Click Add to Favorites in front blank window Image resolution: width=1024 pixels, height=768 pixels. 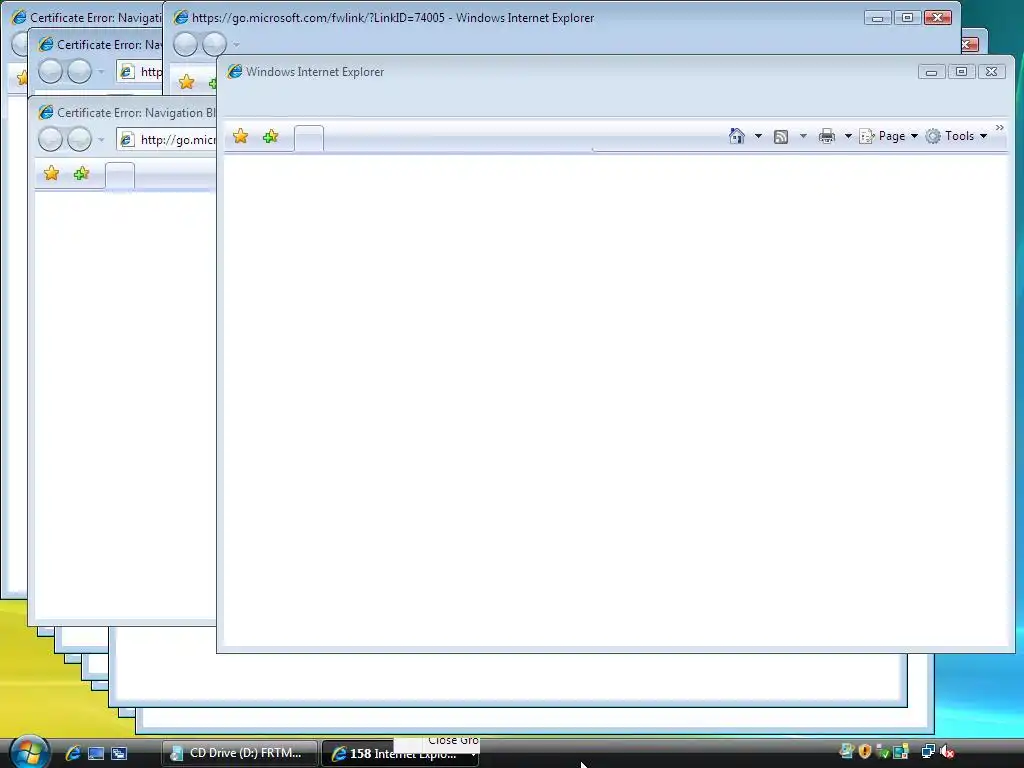pyautogui.click(x=270, y=136)
